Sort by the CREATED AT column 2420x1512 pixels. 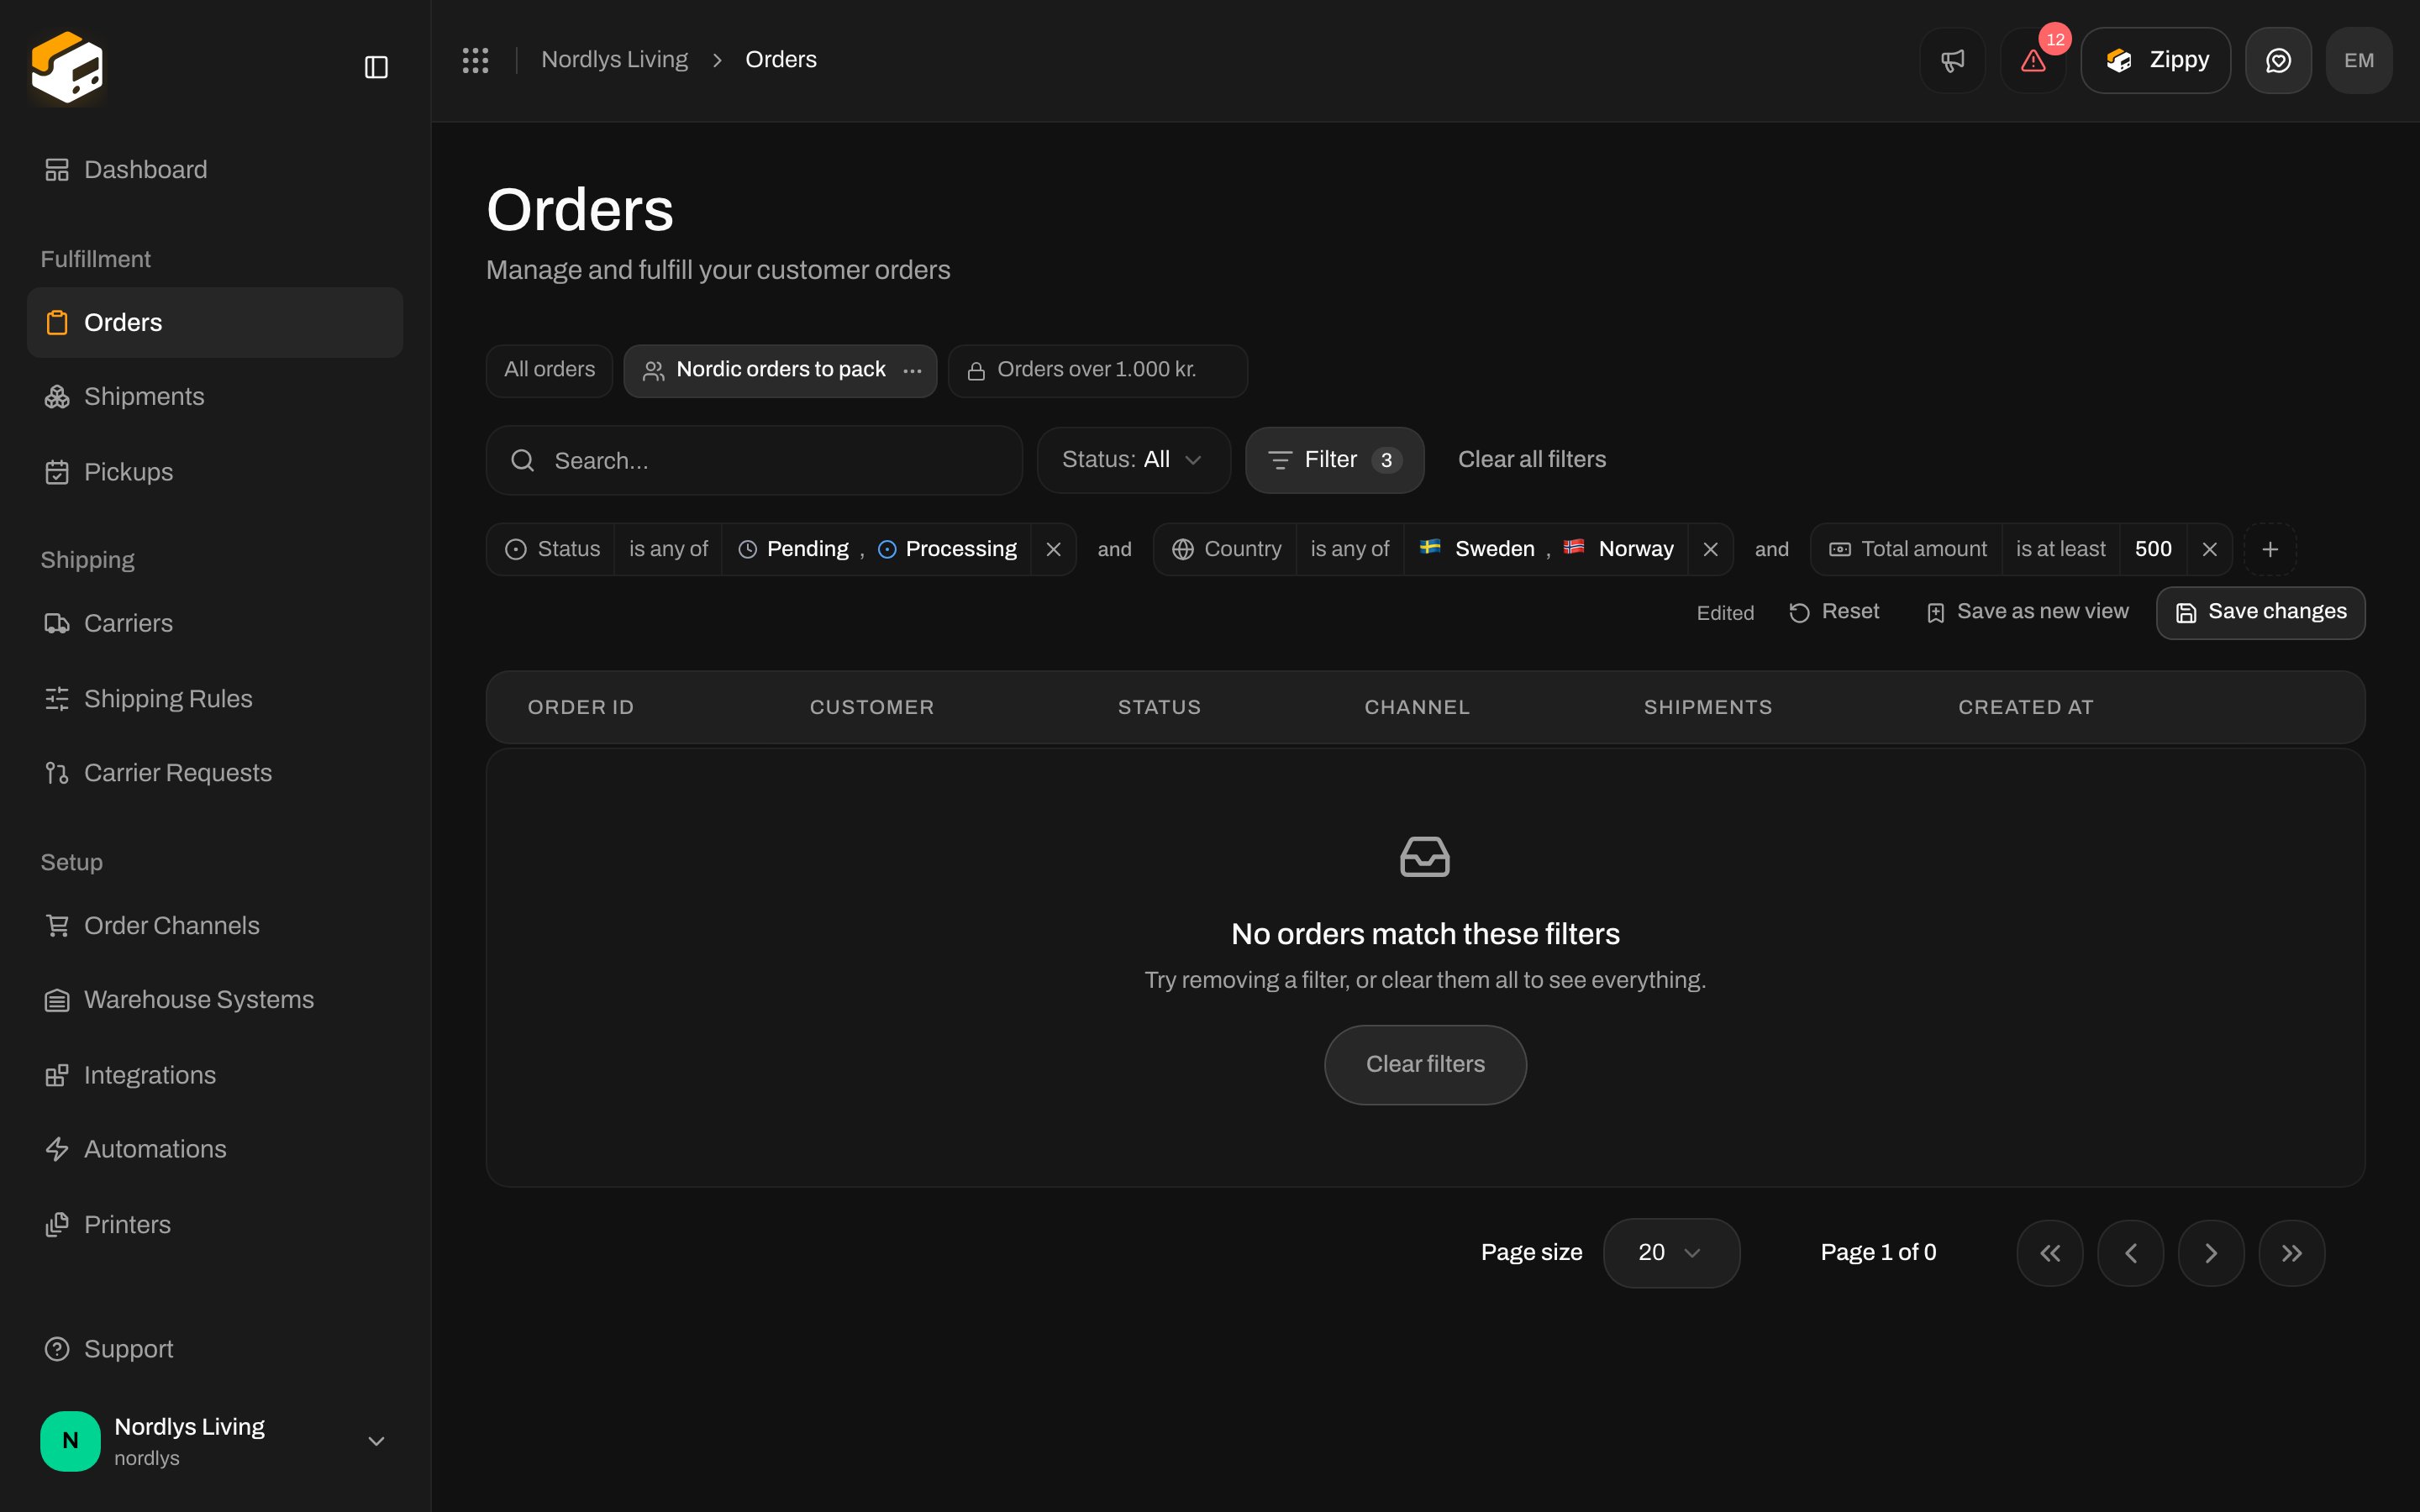point(2025,707)
